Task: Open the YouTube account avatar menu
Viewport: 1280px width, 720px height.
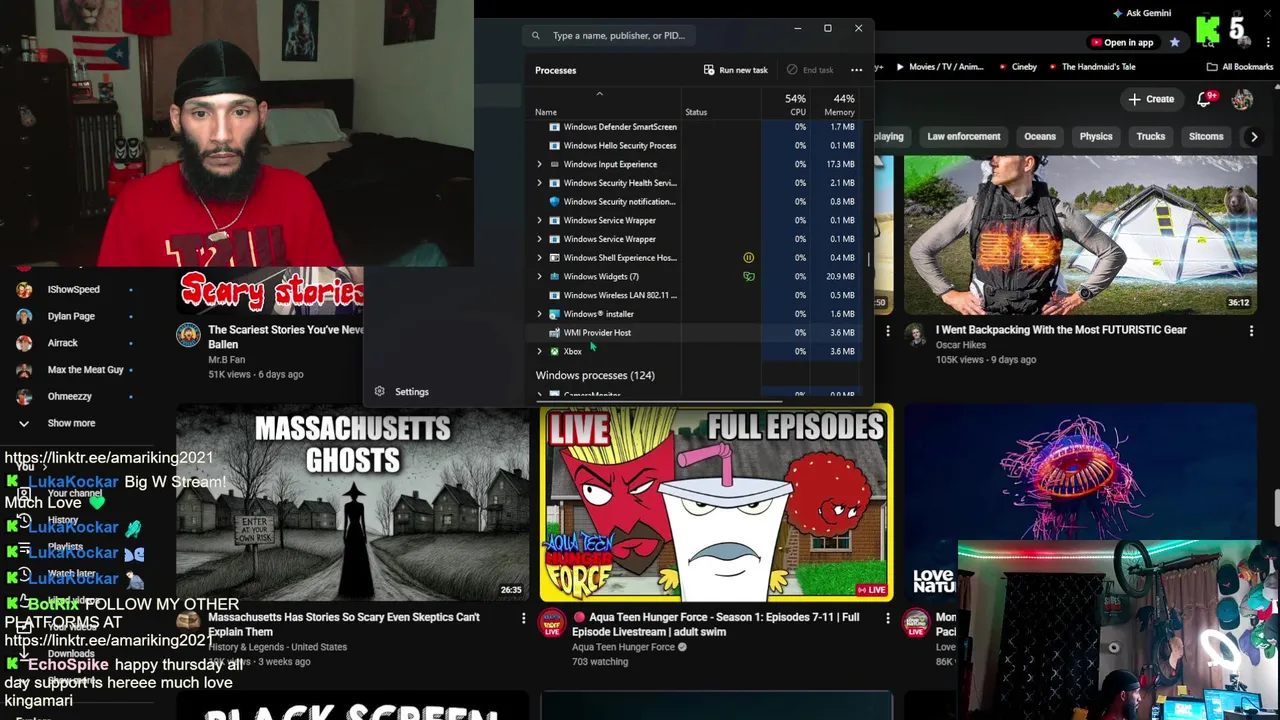Action: pyautogui.click(x=1242, y=99)
